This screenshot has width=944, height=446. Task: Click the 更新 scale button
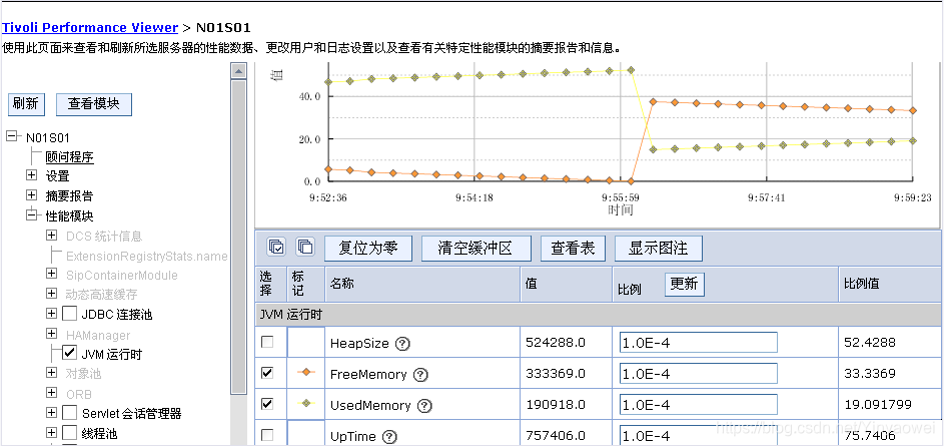(x=685, y=284)
